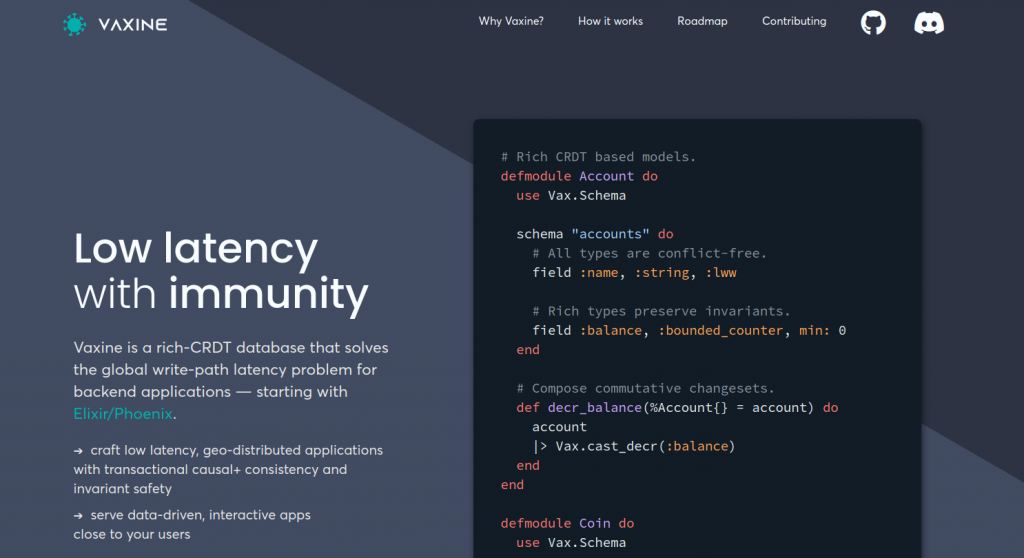Open the GitHub repository icon
1024x558 pixels.
(873, 23)
